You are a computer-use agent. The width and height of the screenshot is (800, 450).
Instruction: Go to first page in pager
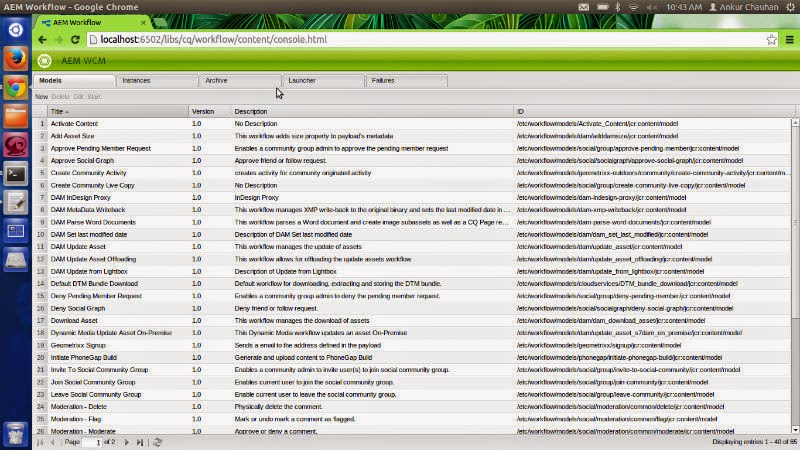40,442
